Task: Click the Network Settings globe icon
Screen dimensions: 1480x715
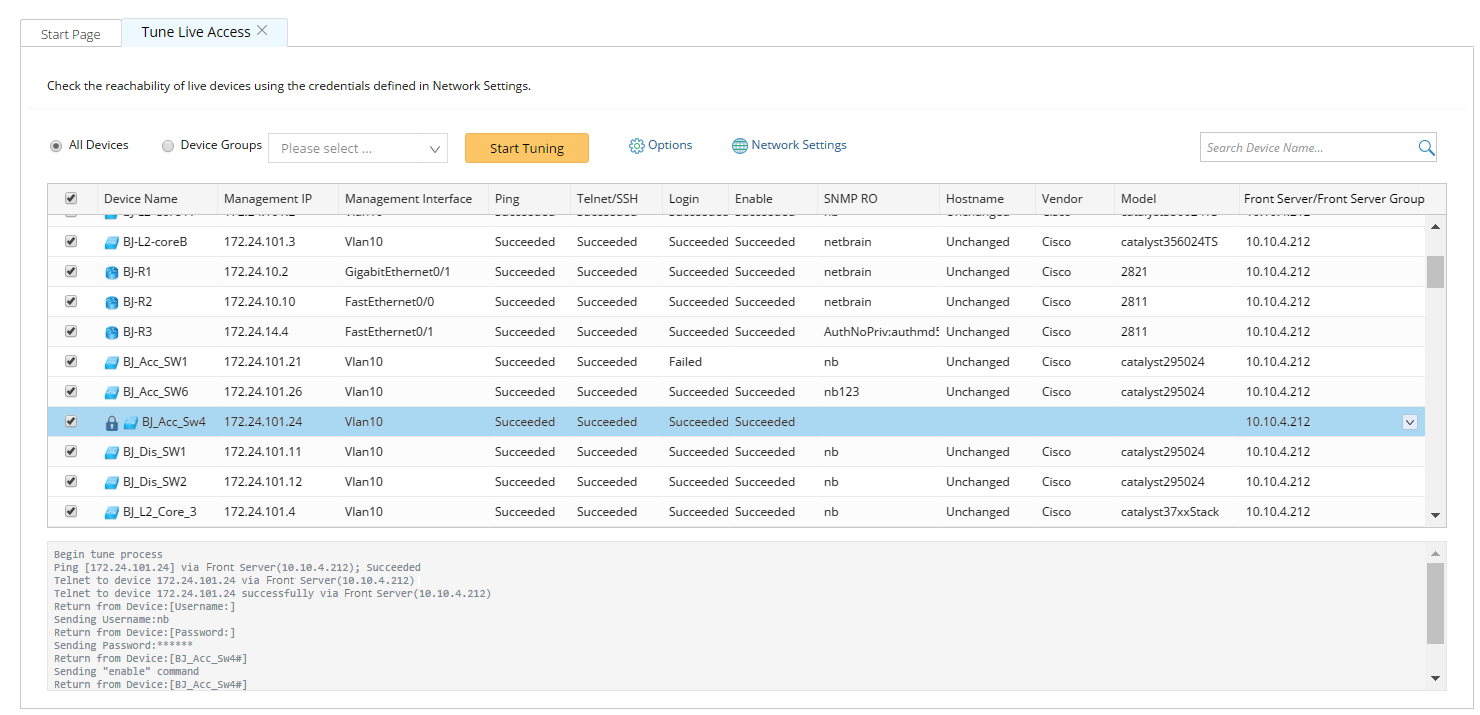Action: click(740, 146)
